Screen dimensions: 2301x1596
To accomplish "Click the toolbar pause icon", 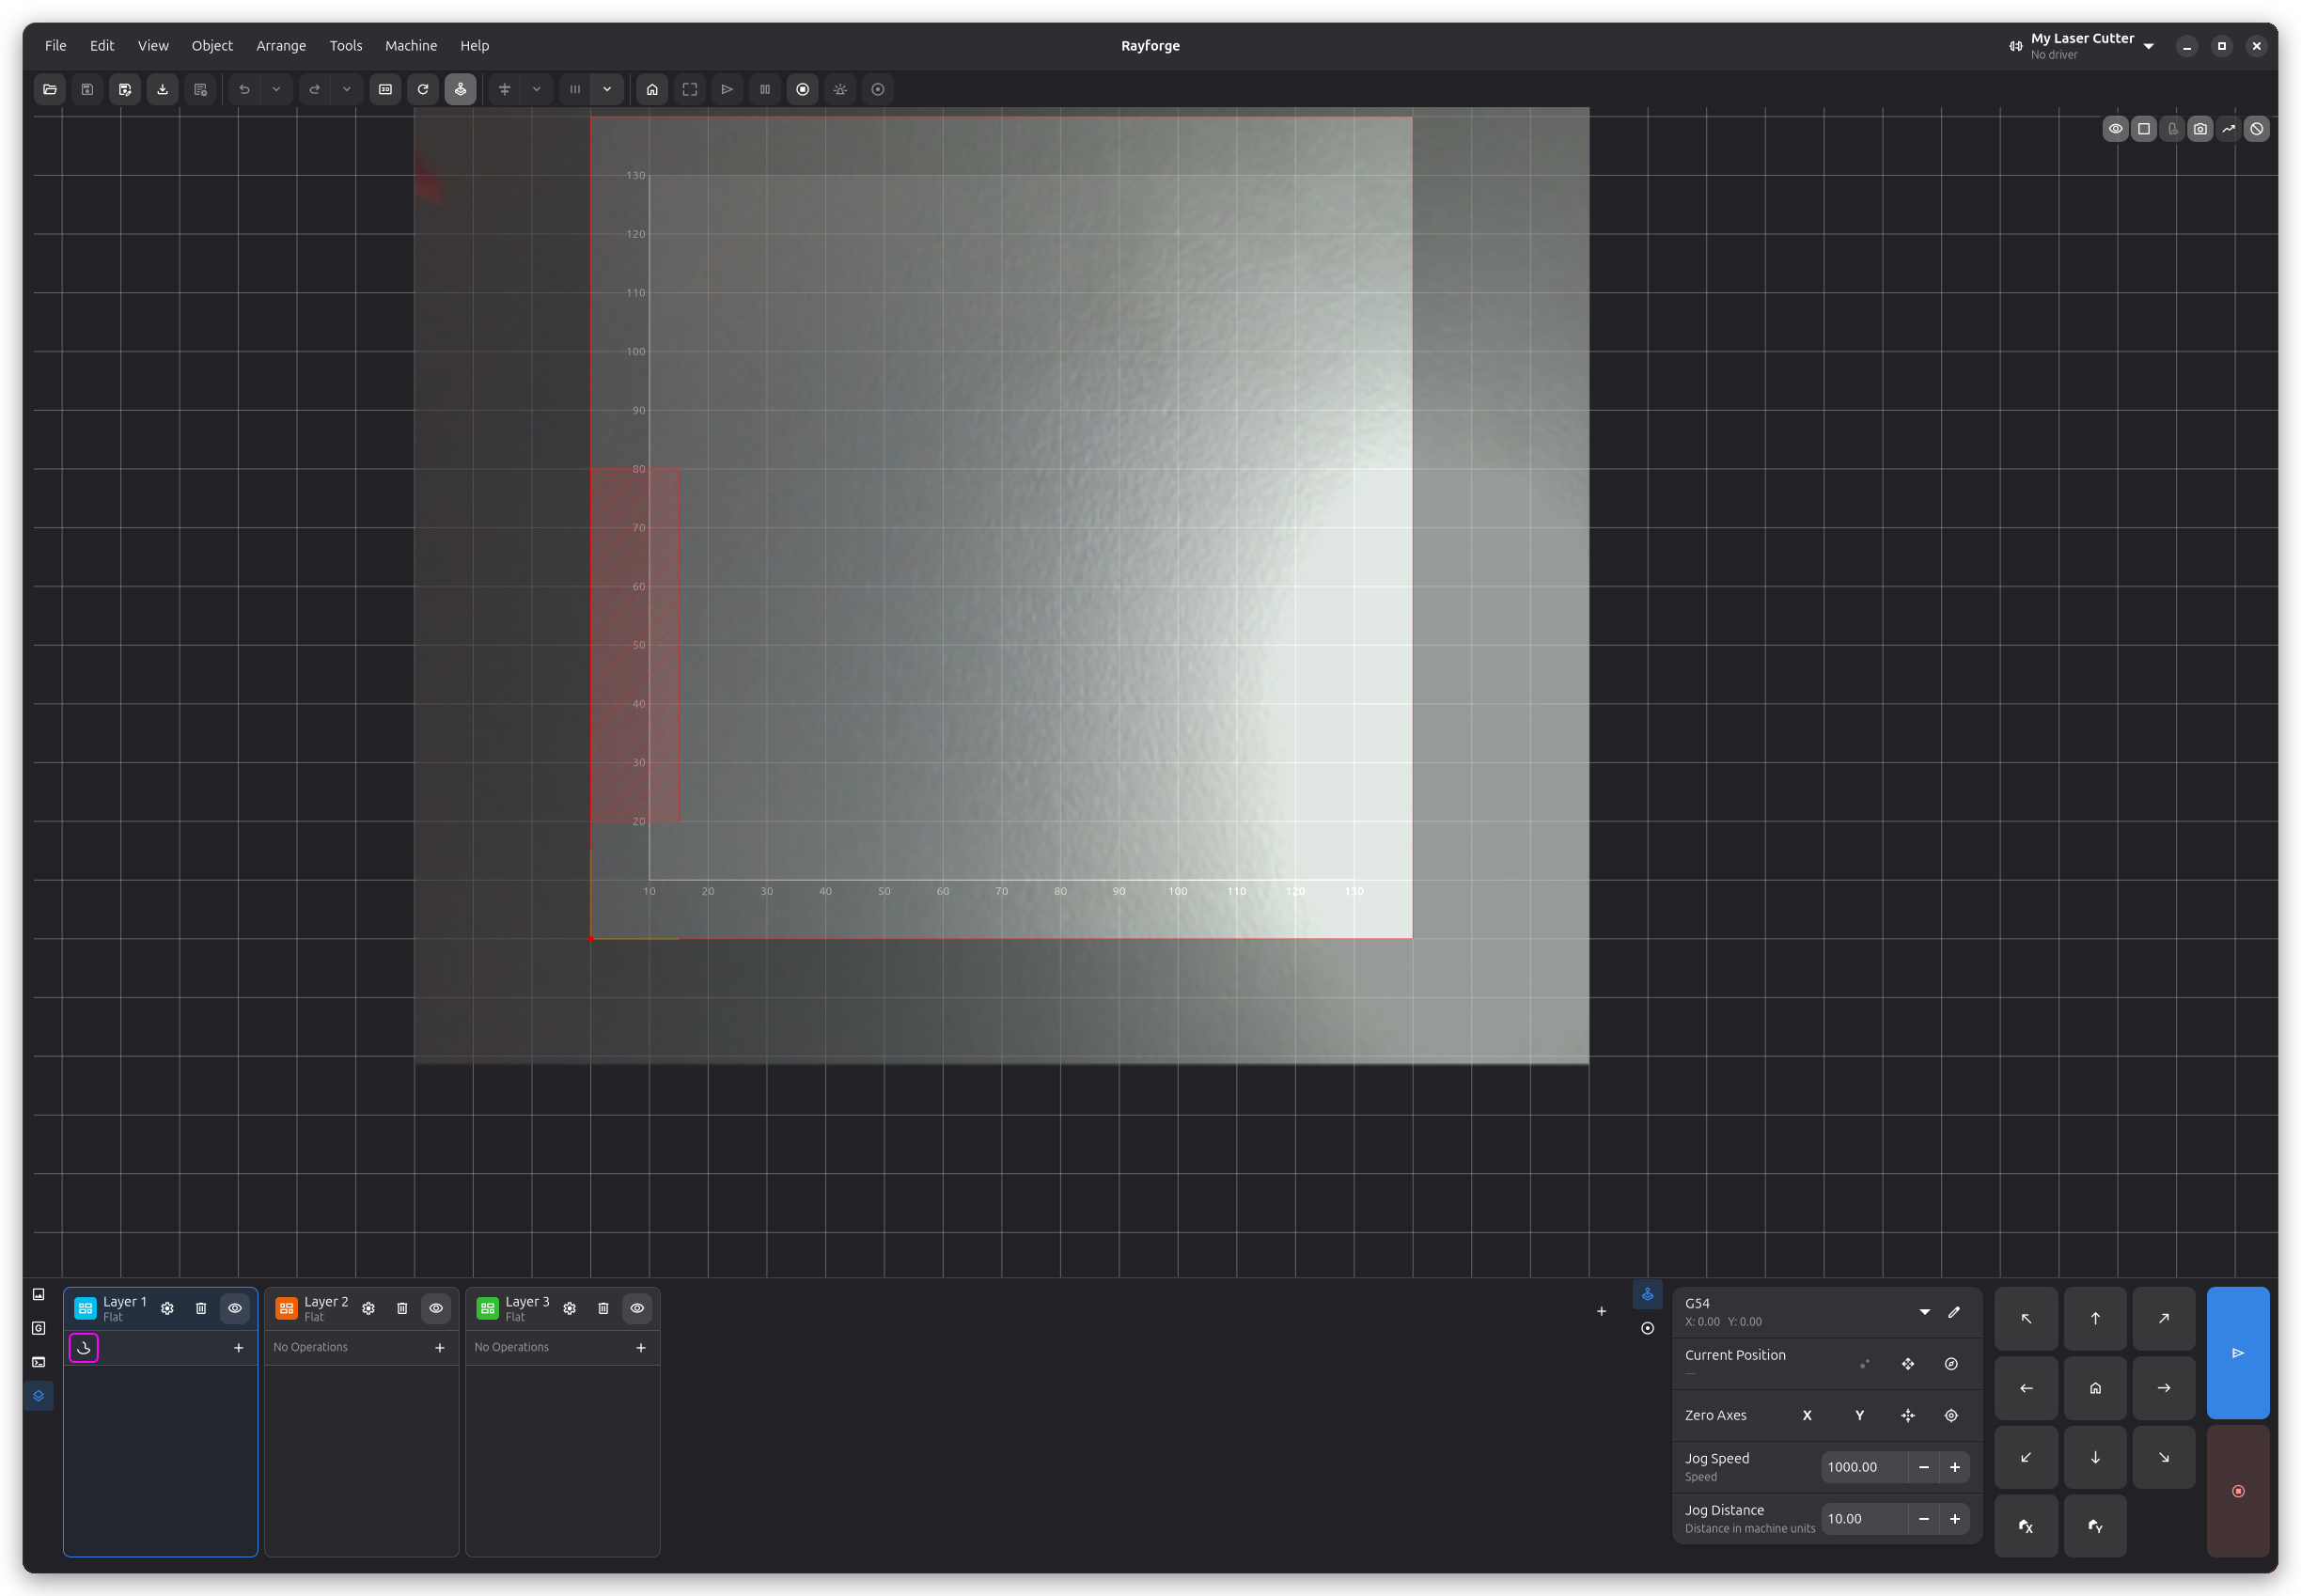I will pos(765,89).
